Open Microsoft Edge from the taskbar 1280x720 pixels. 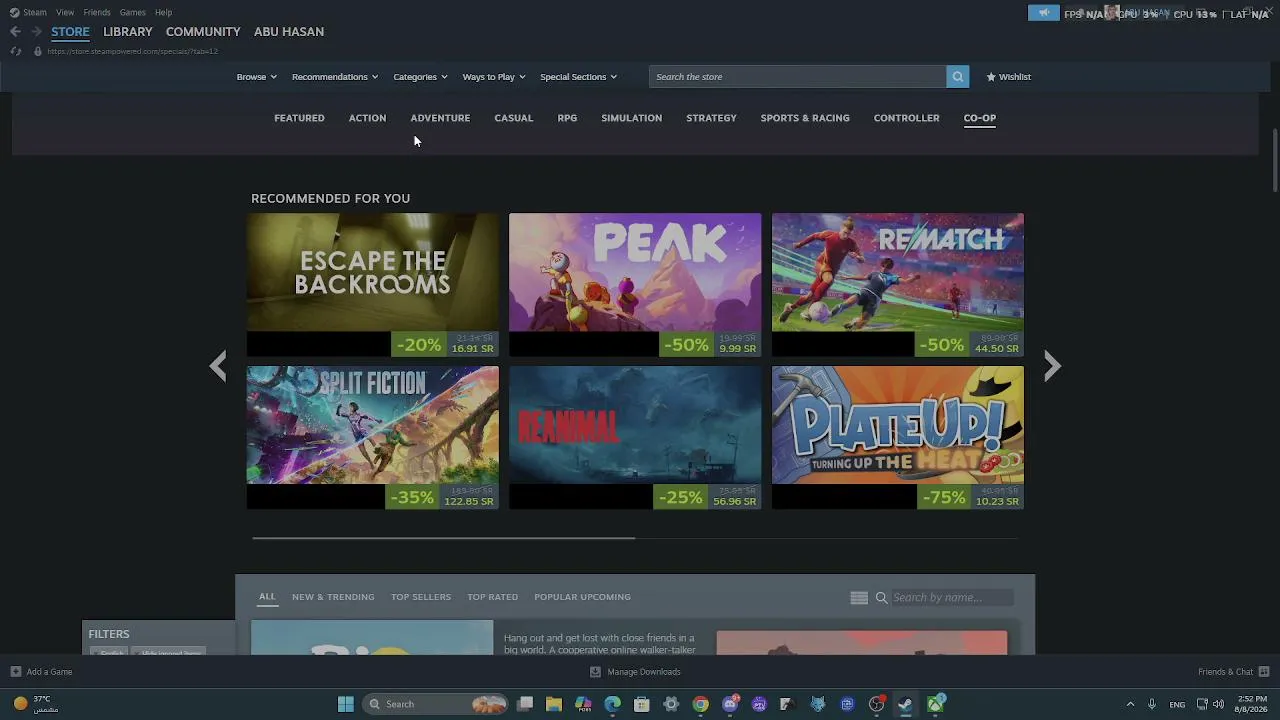(x=613, y=704)
